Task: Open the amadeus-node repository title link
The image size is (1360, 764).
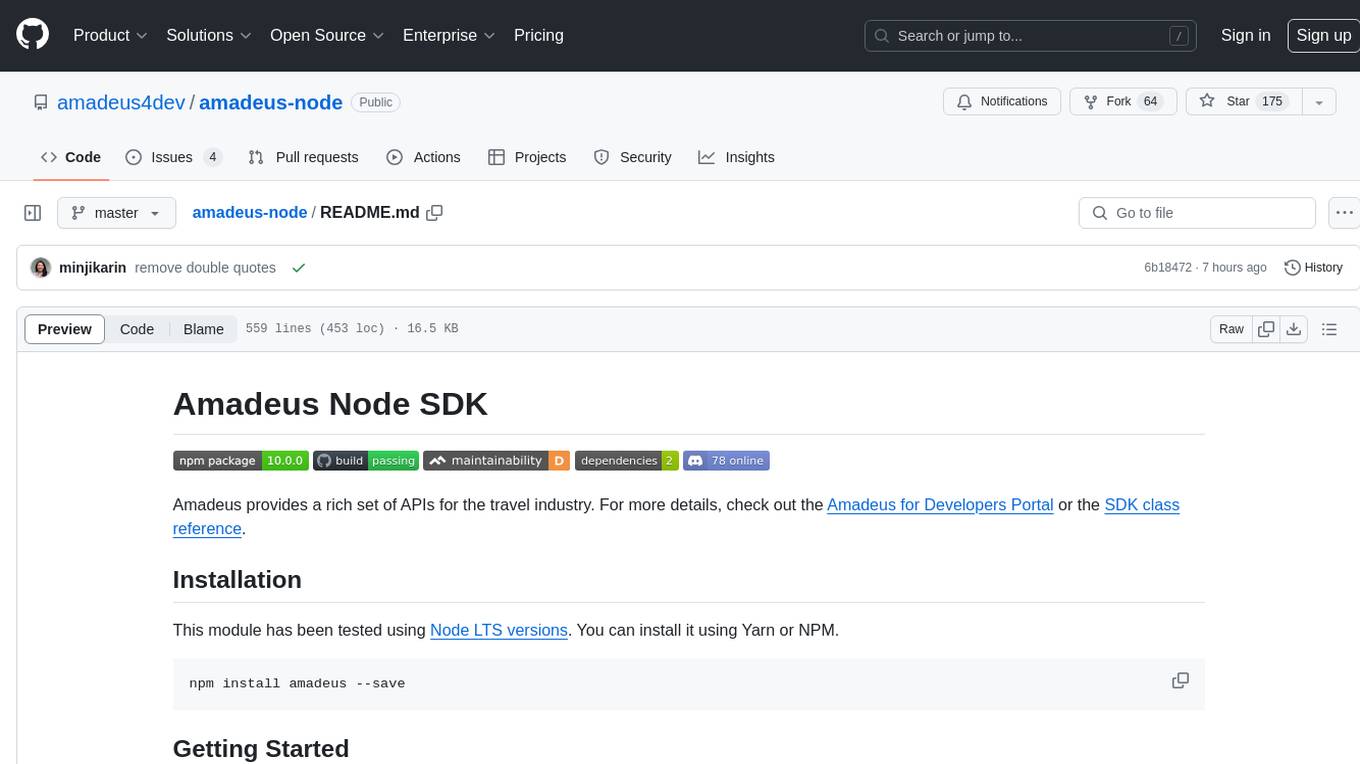Action: (x=271, y=102)
